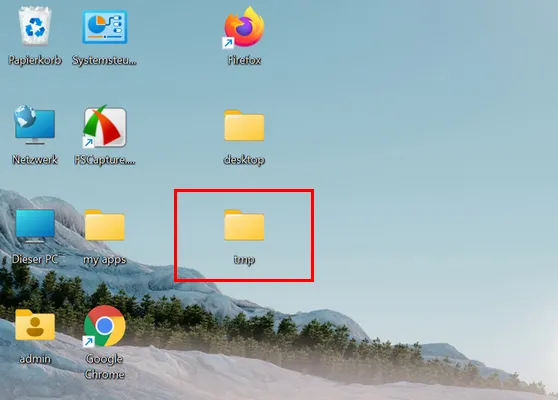Click the FSCapture... label text
This screenshot has width=558, height=400.
click(105, 160)
